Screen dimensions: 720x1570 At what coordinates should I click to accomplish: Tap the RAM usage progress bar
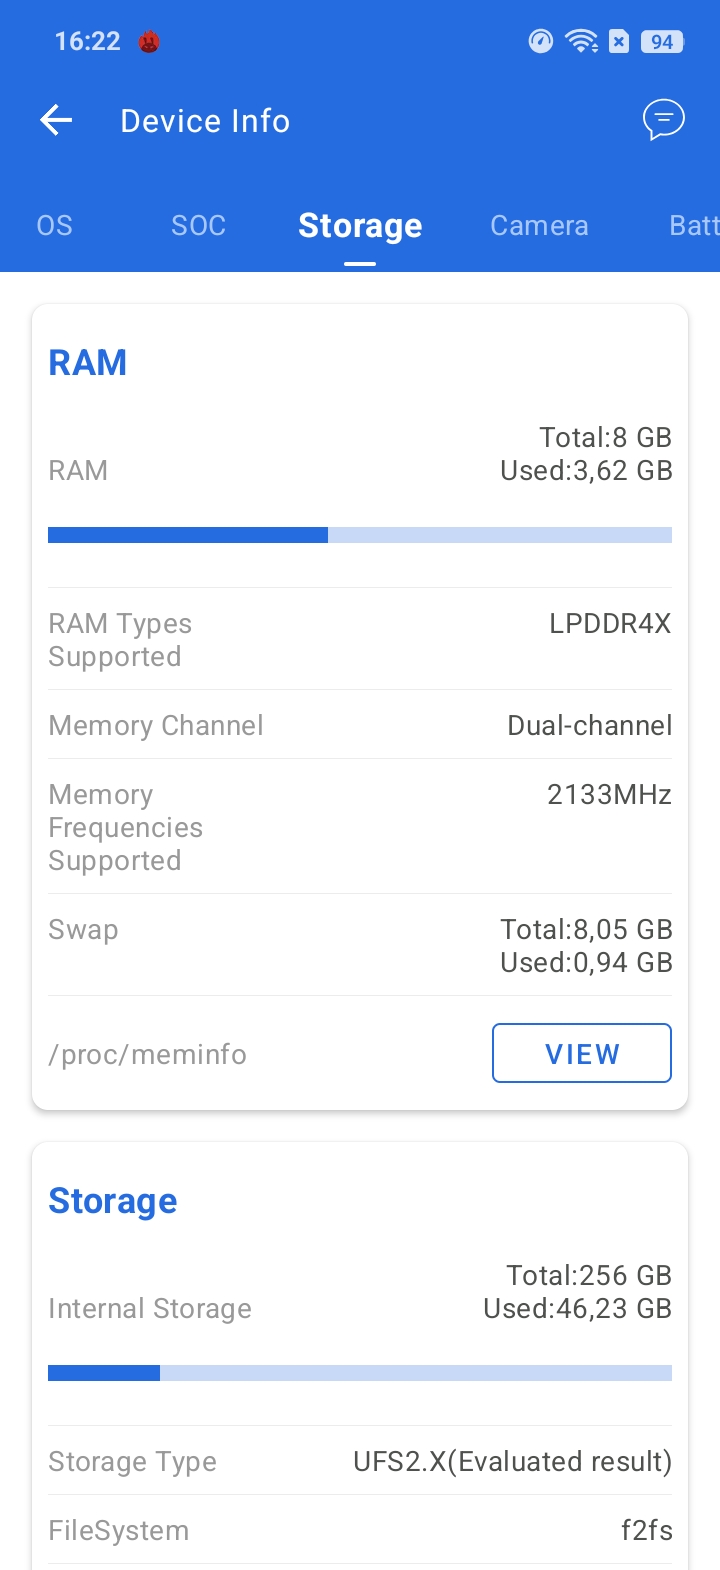pos(360,535)
